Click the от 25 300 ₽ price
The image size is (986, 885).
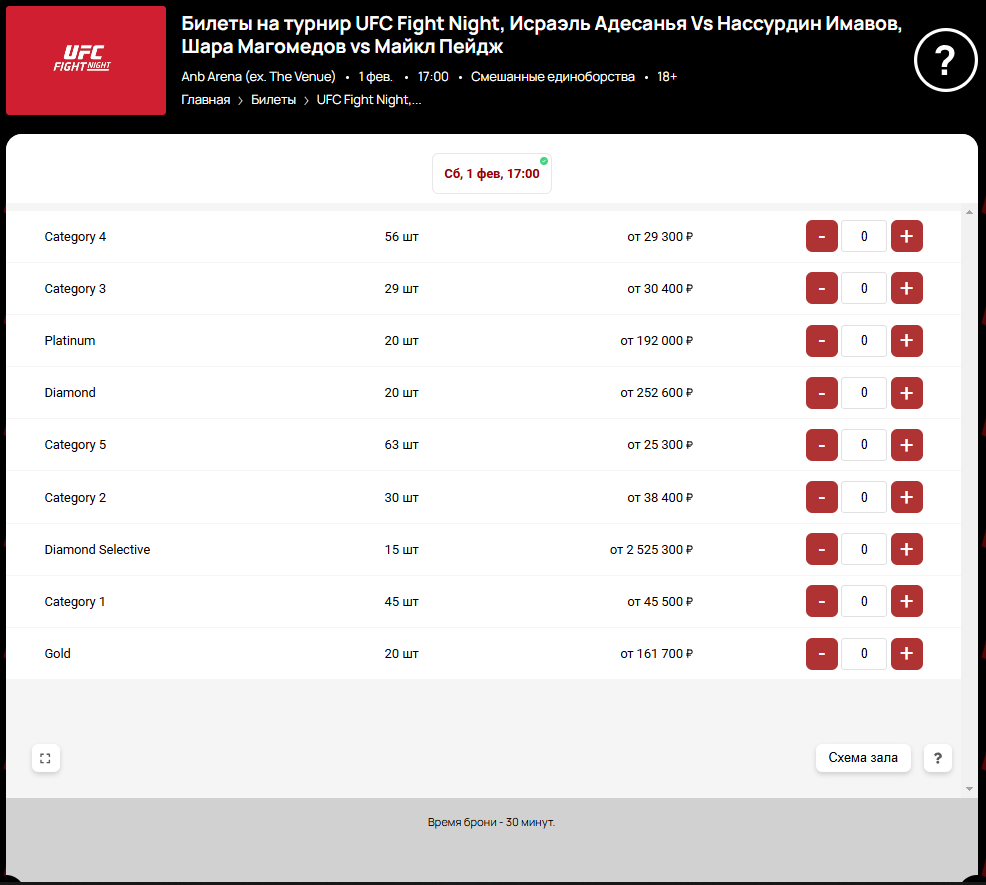coord(660,445)
